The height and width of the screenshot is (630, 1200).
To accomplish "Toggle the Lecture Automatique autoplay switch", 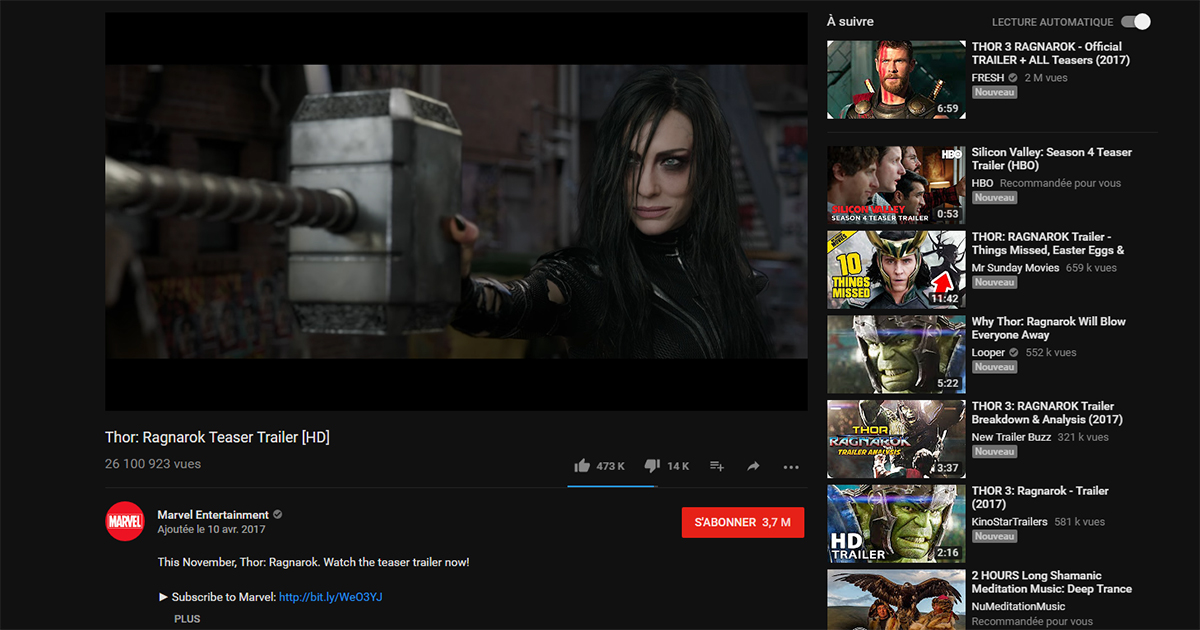I will 1135,22.
